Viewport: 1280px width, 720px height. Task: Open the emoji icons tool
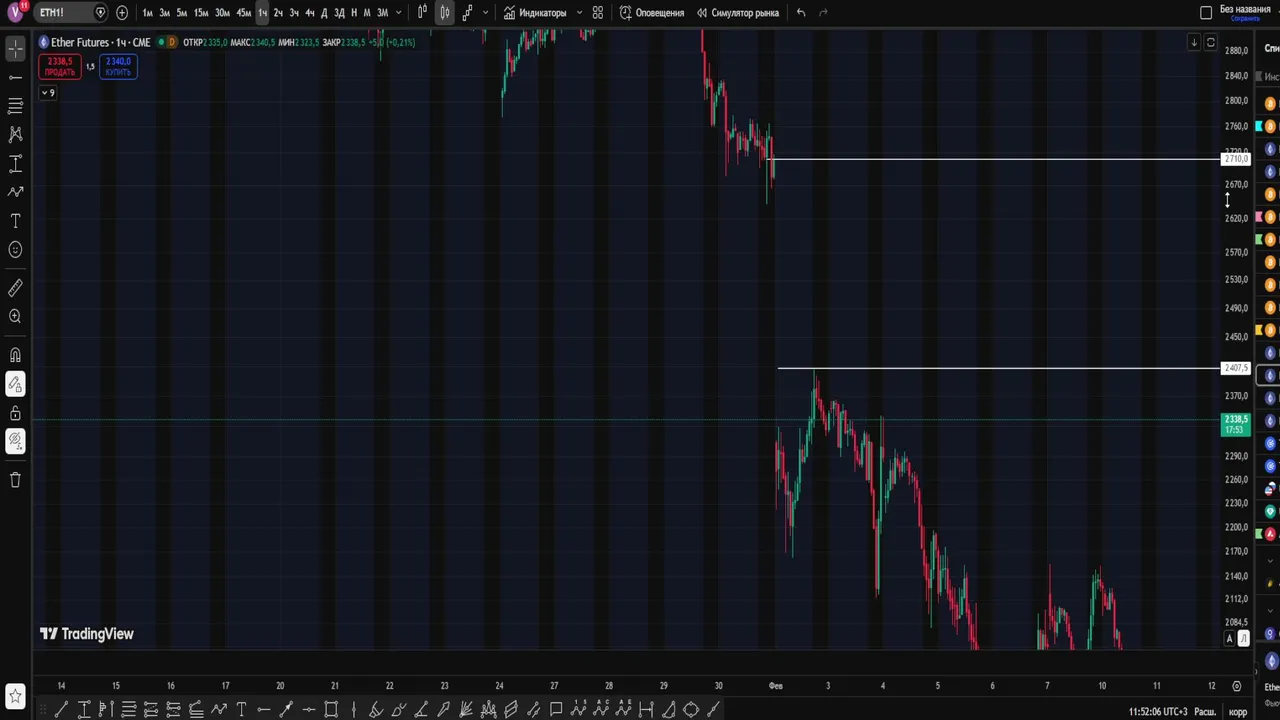(15, 250)
